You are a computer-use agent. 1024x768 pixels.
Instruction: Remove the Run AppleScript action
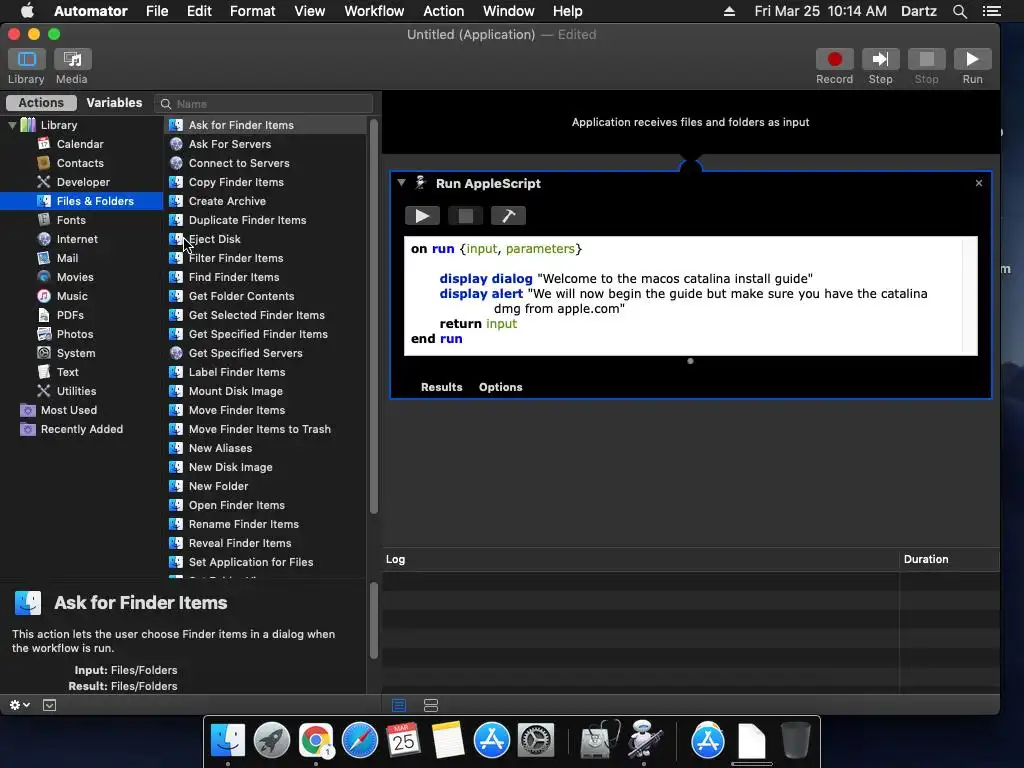click(x=978, y=183)
